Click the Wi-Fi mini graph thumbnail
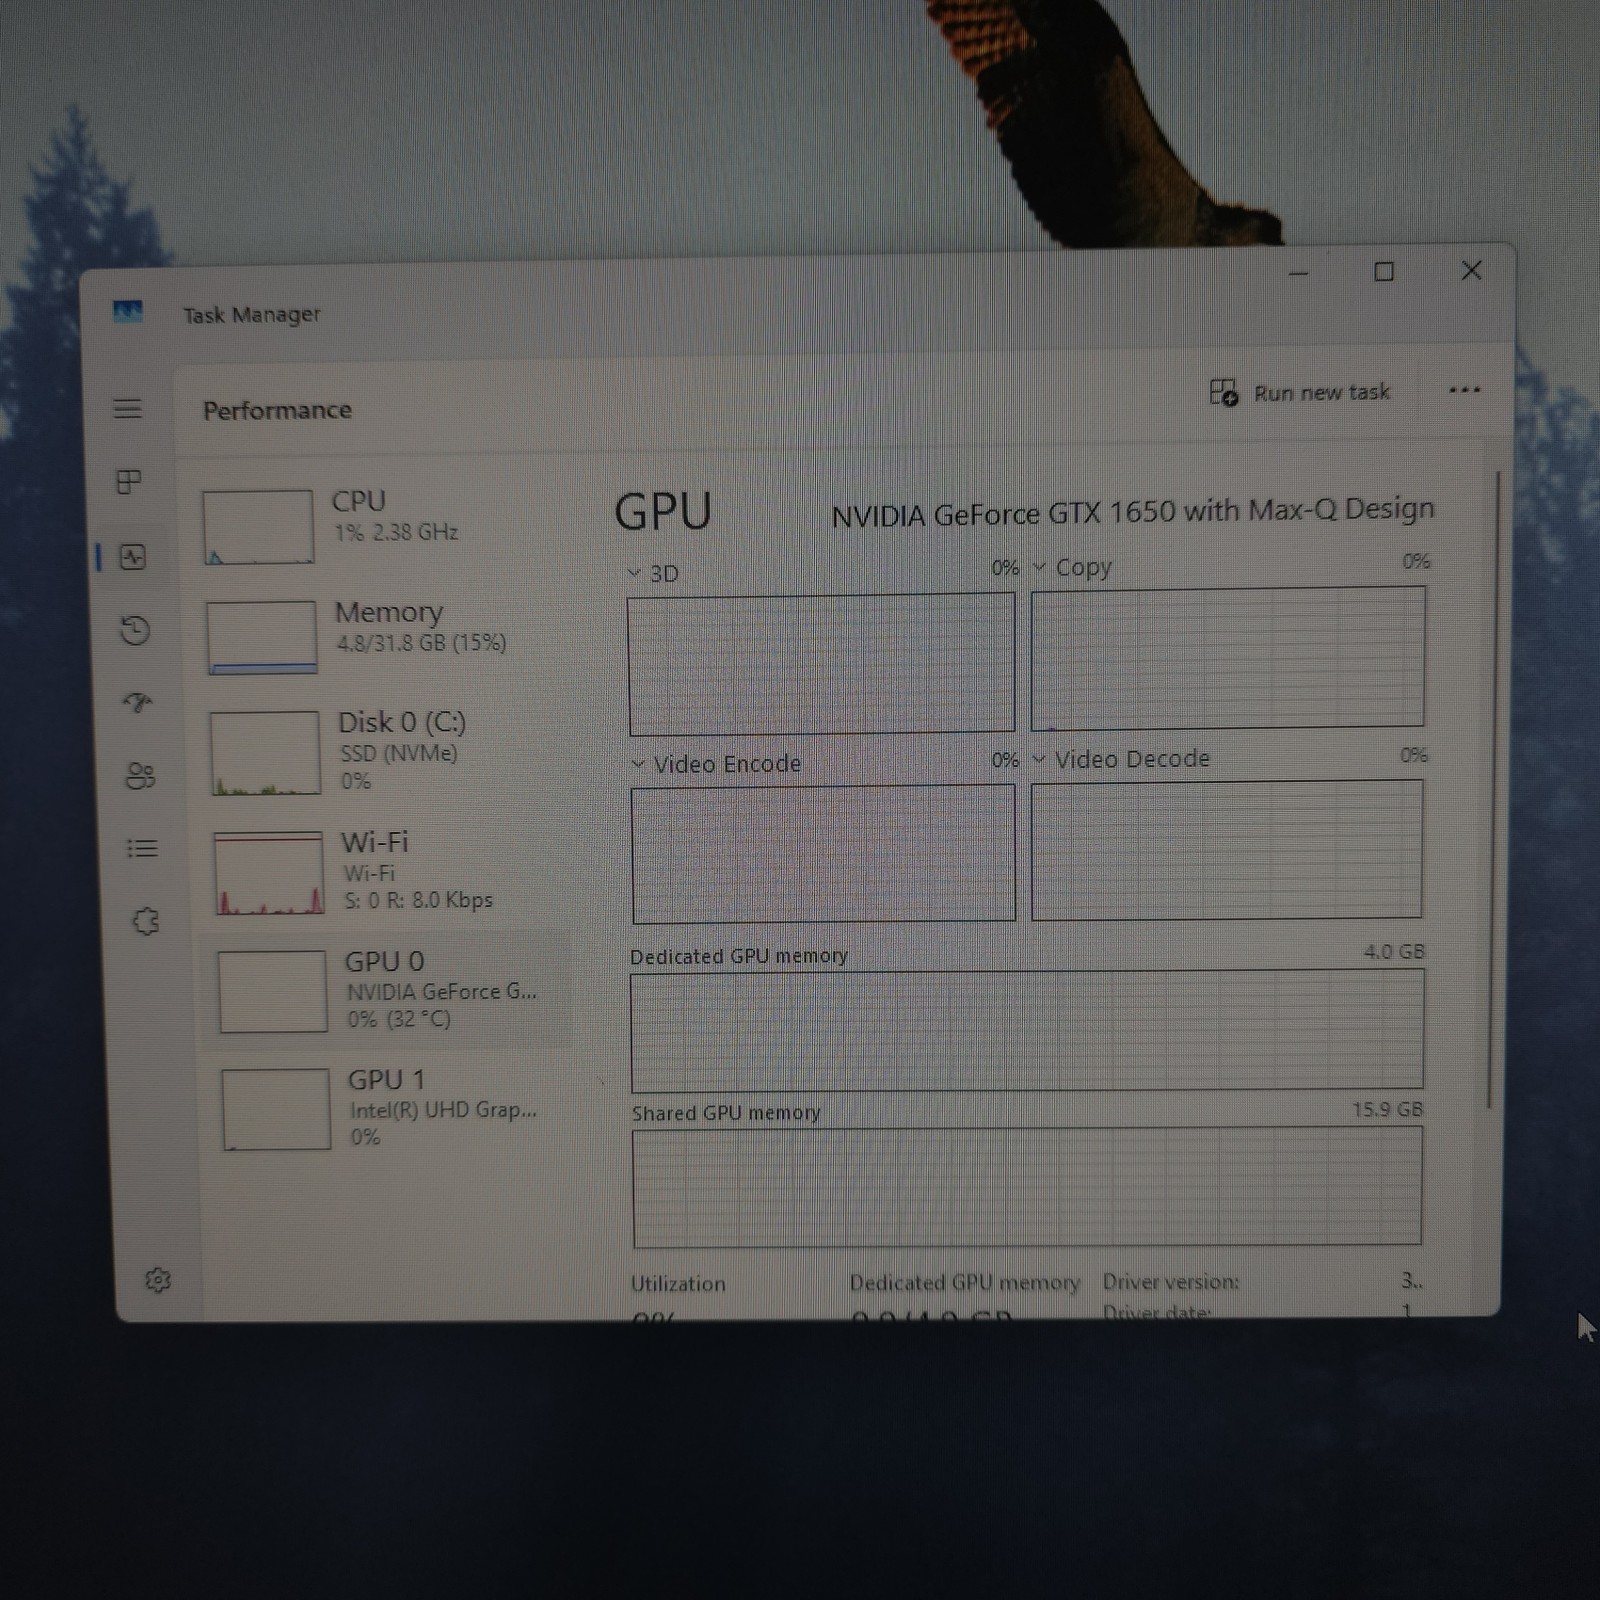 (x=269, y=873)
